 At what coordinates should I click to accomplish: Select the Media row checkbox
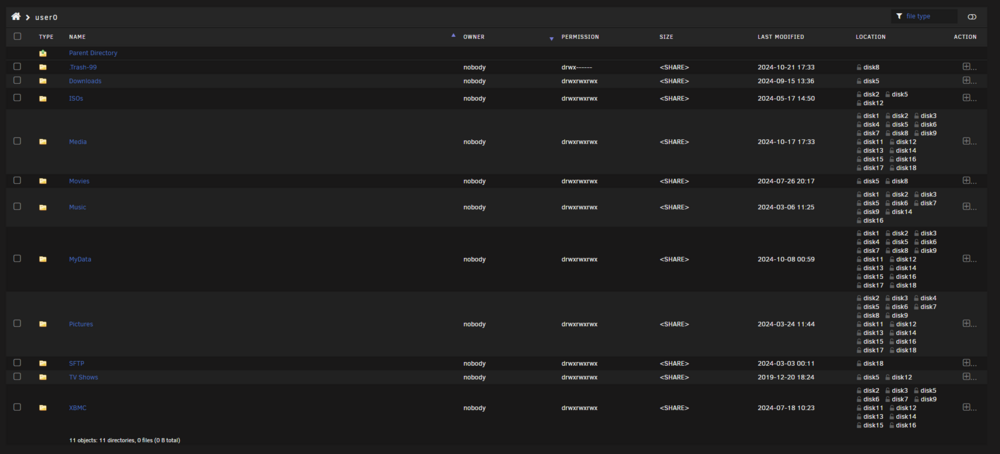coord(17,141)
